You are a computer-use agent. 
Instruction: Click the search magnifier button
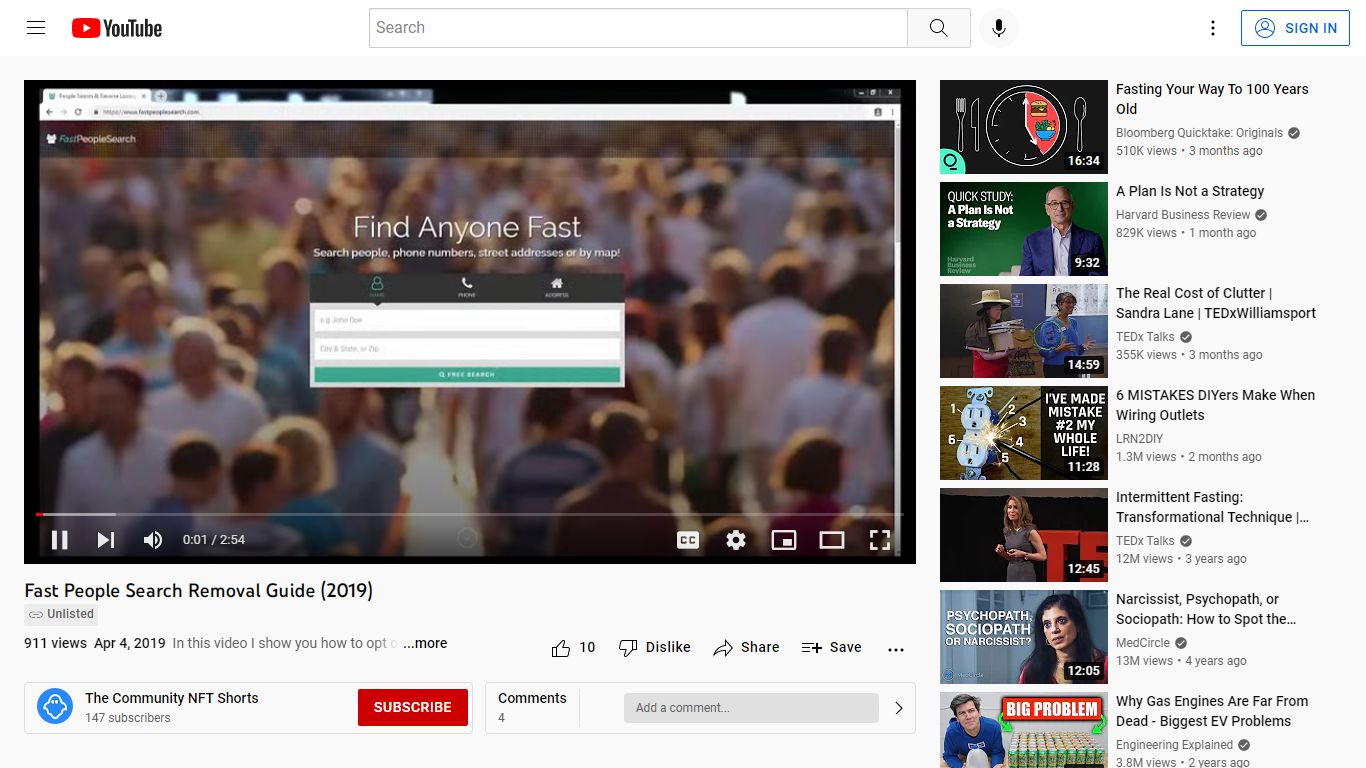(x=938, y=28)
